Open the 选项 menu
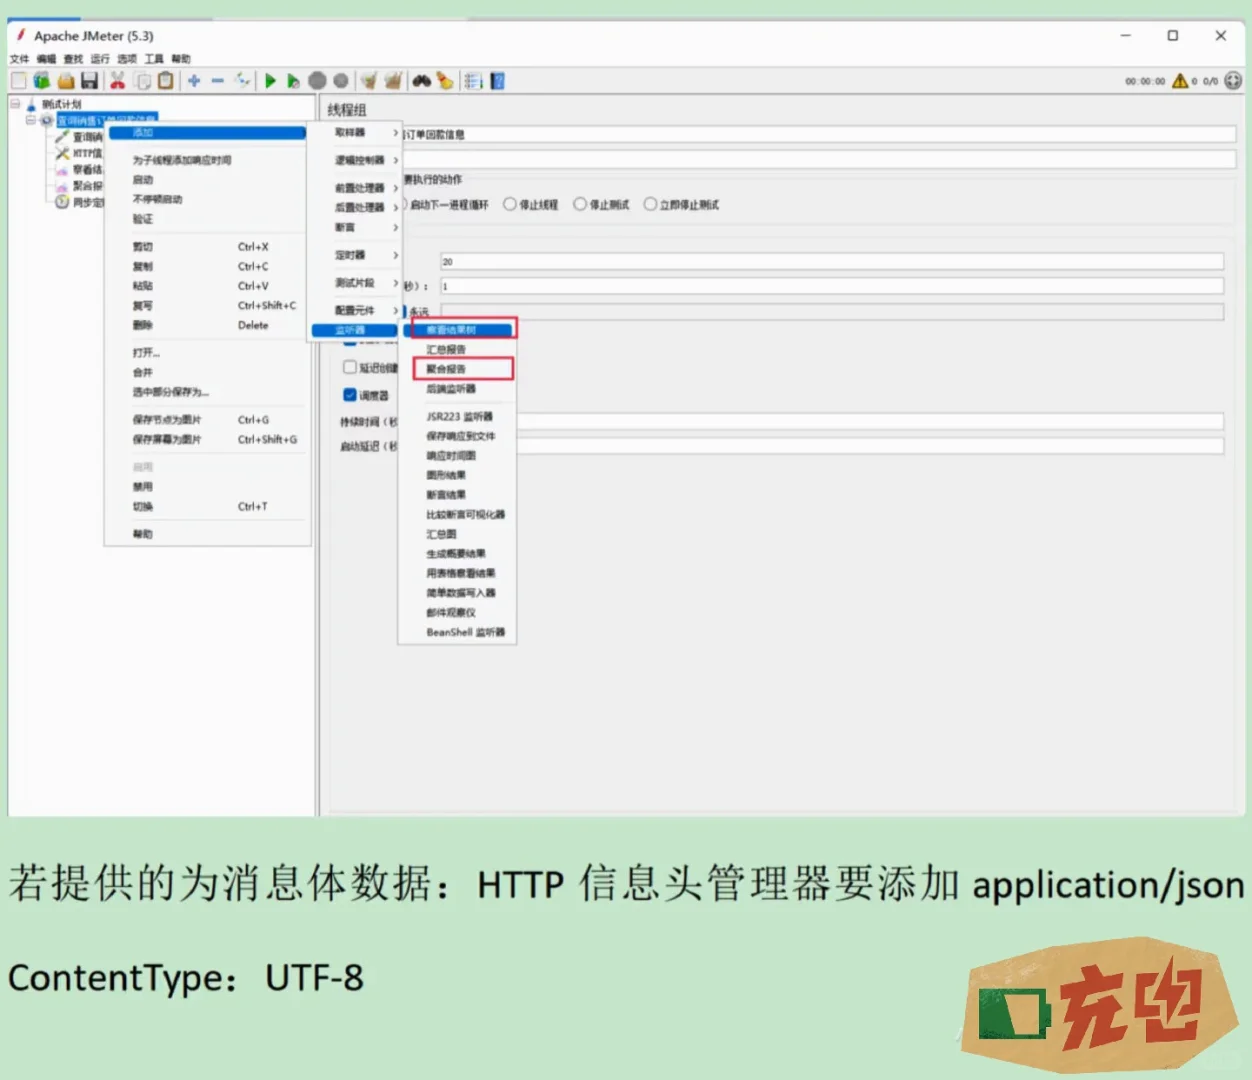Screen dimensions: 1252x1080 127,59
